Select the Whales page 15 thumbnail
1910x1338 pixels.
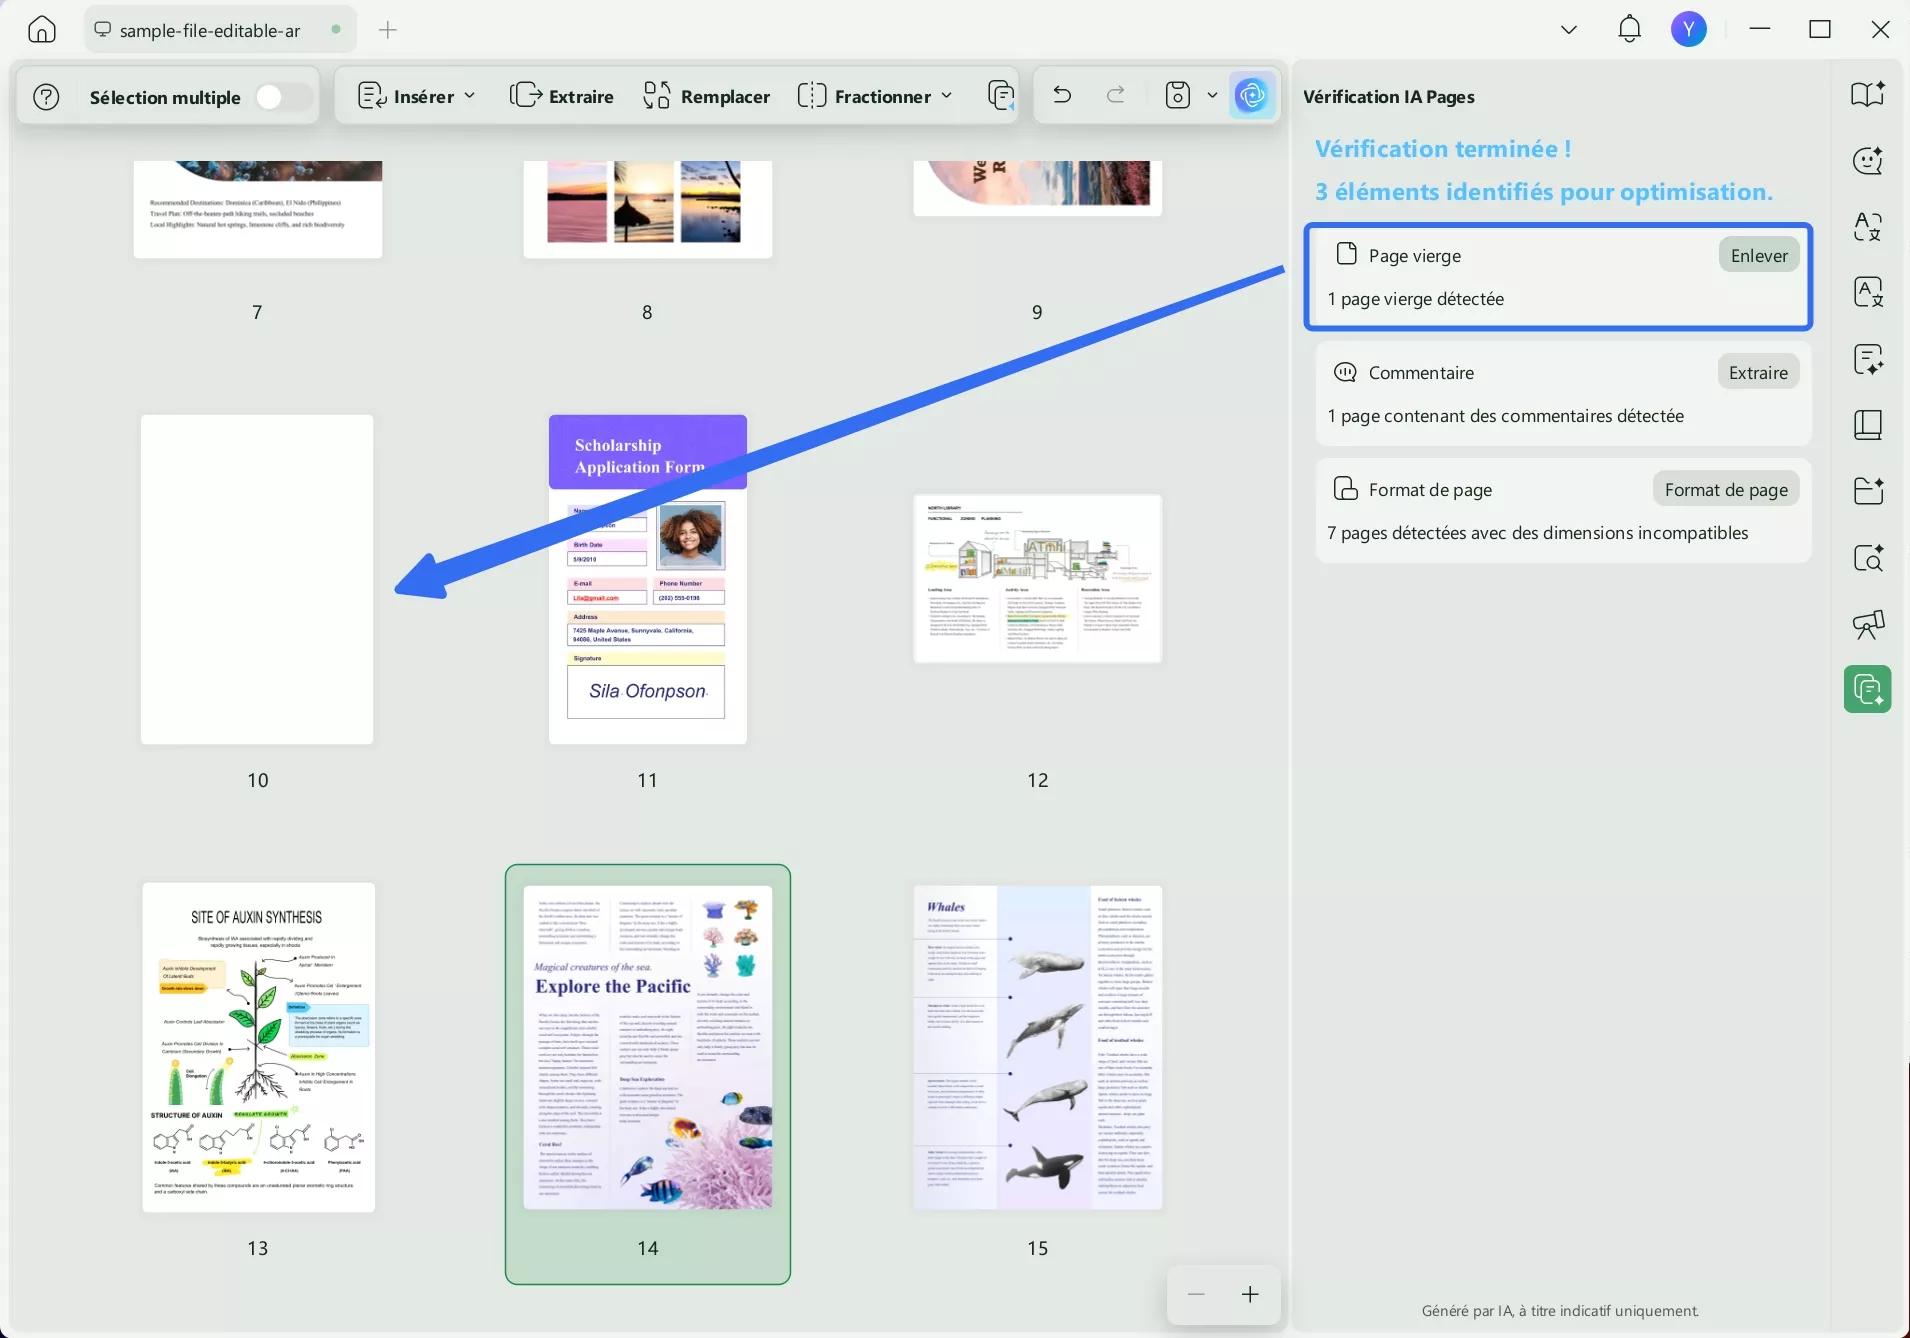tap(1037, 1047)
